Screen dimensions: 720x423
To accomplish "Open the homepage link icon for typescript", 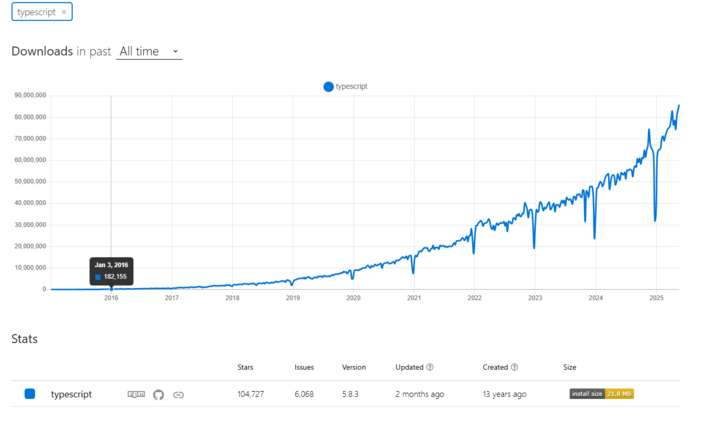I will point(179,395).
